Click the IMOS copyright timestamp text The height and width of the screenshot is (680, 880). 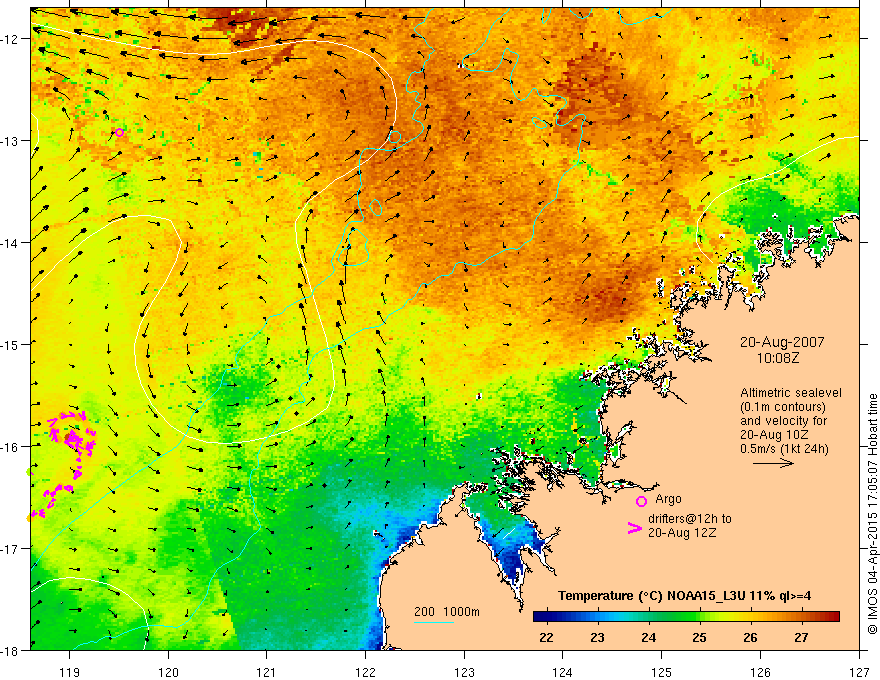(872, 513)
